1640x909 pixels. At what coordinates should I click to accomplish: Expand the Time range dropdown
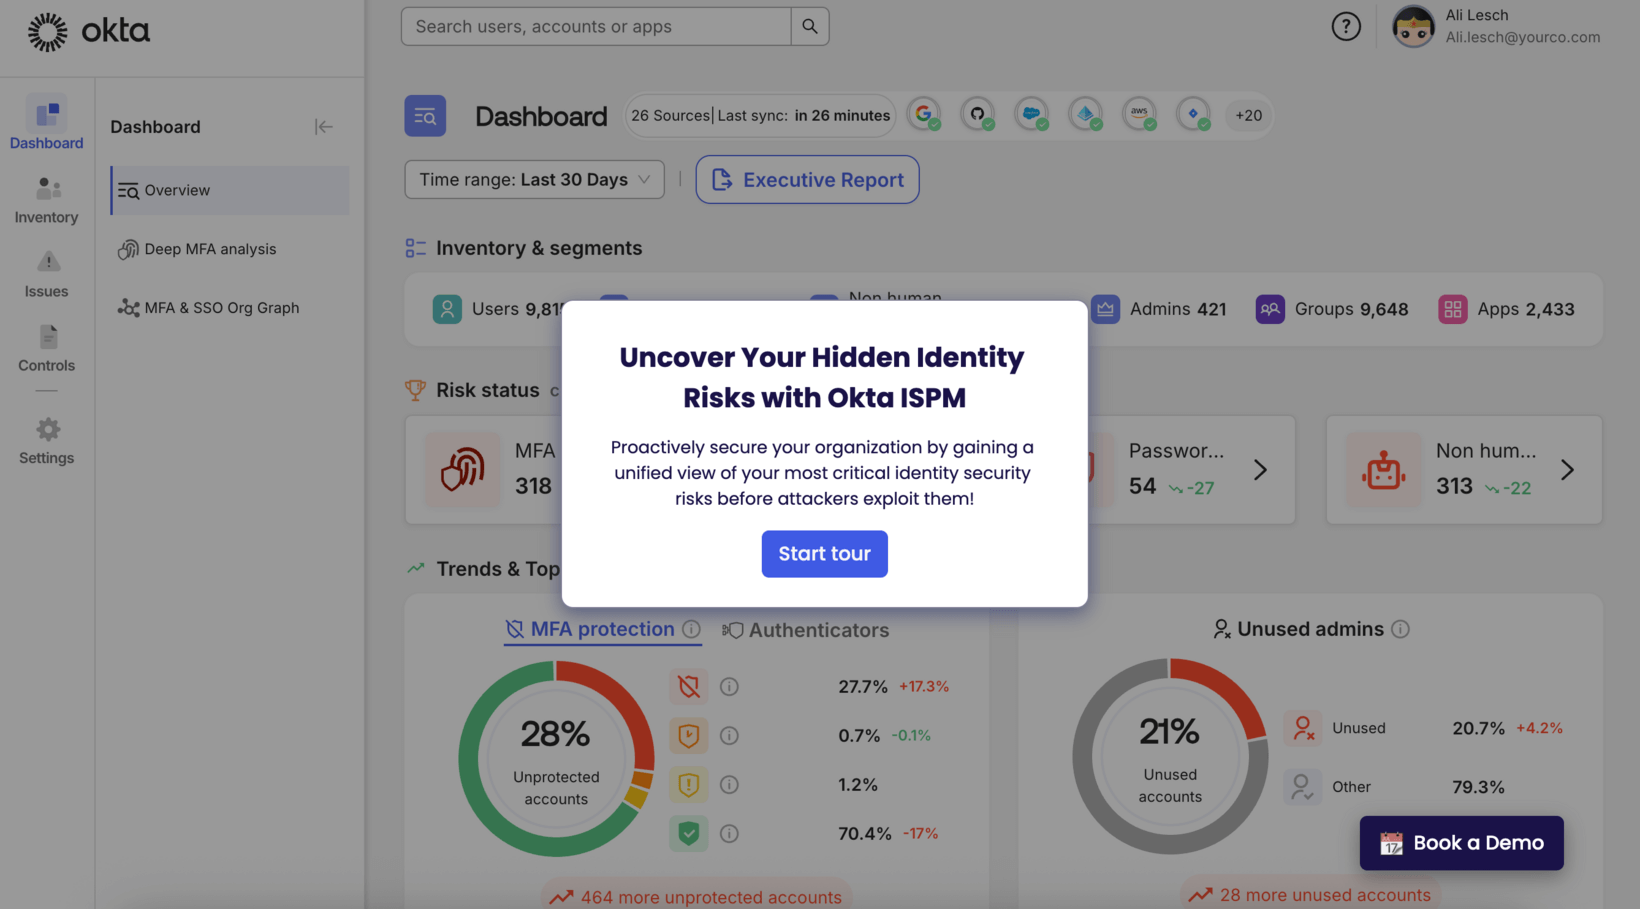[534, 180]
